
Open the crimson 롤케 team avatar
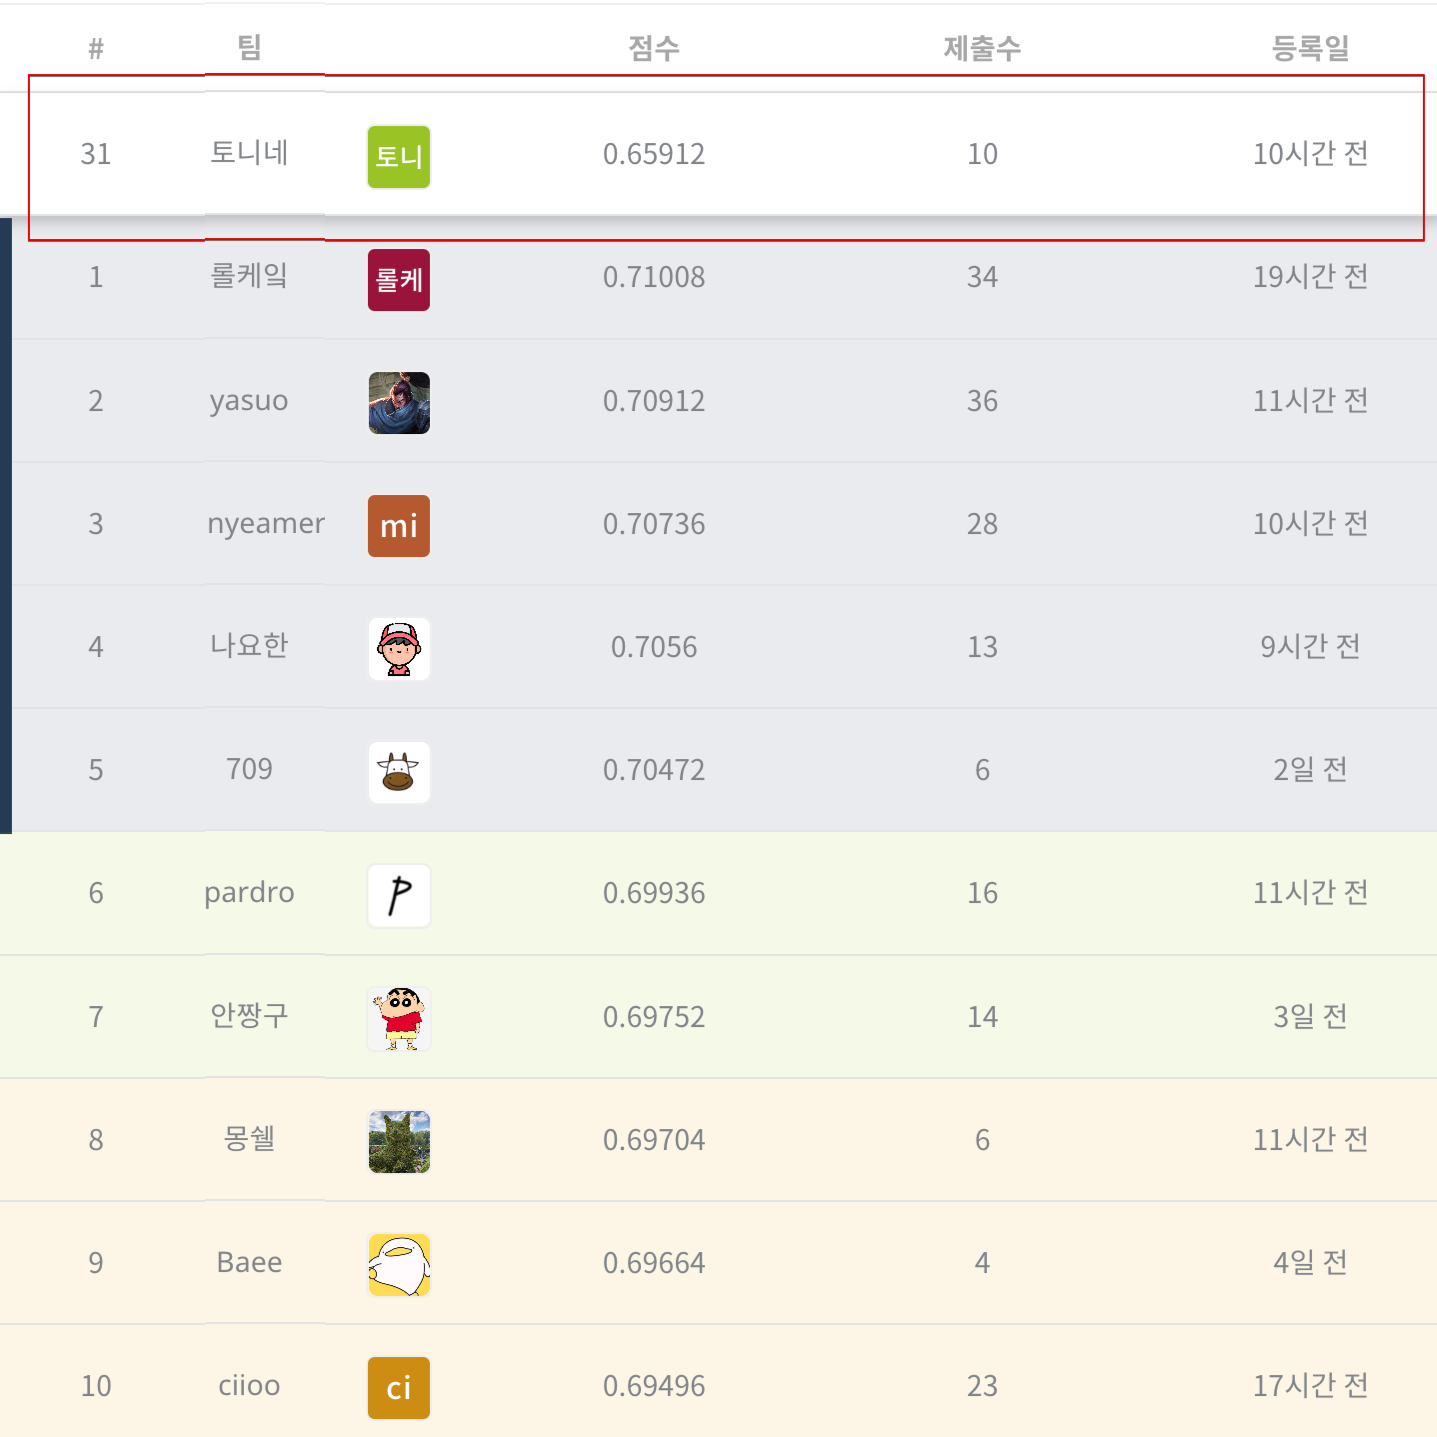click(399, 280)
